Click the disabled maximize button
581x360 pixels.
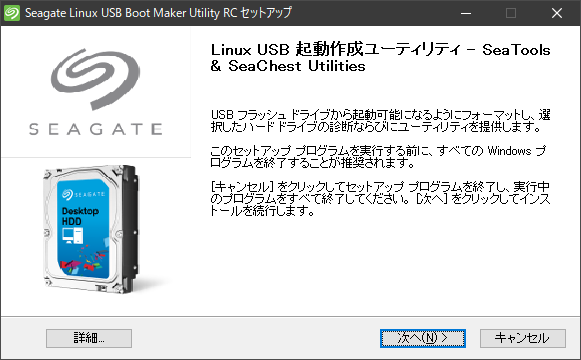511,13
